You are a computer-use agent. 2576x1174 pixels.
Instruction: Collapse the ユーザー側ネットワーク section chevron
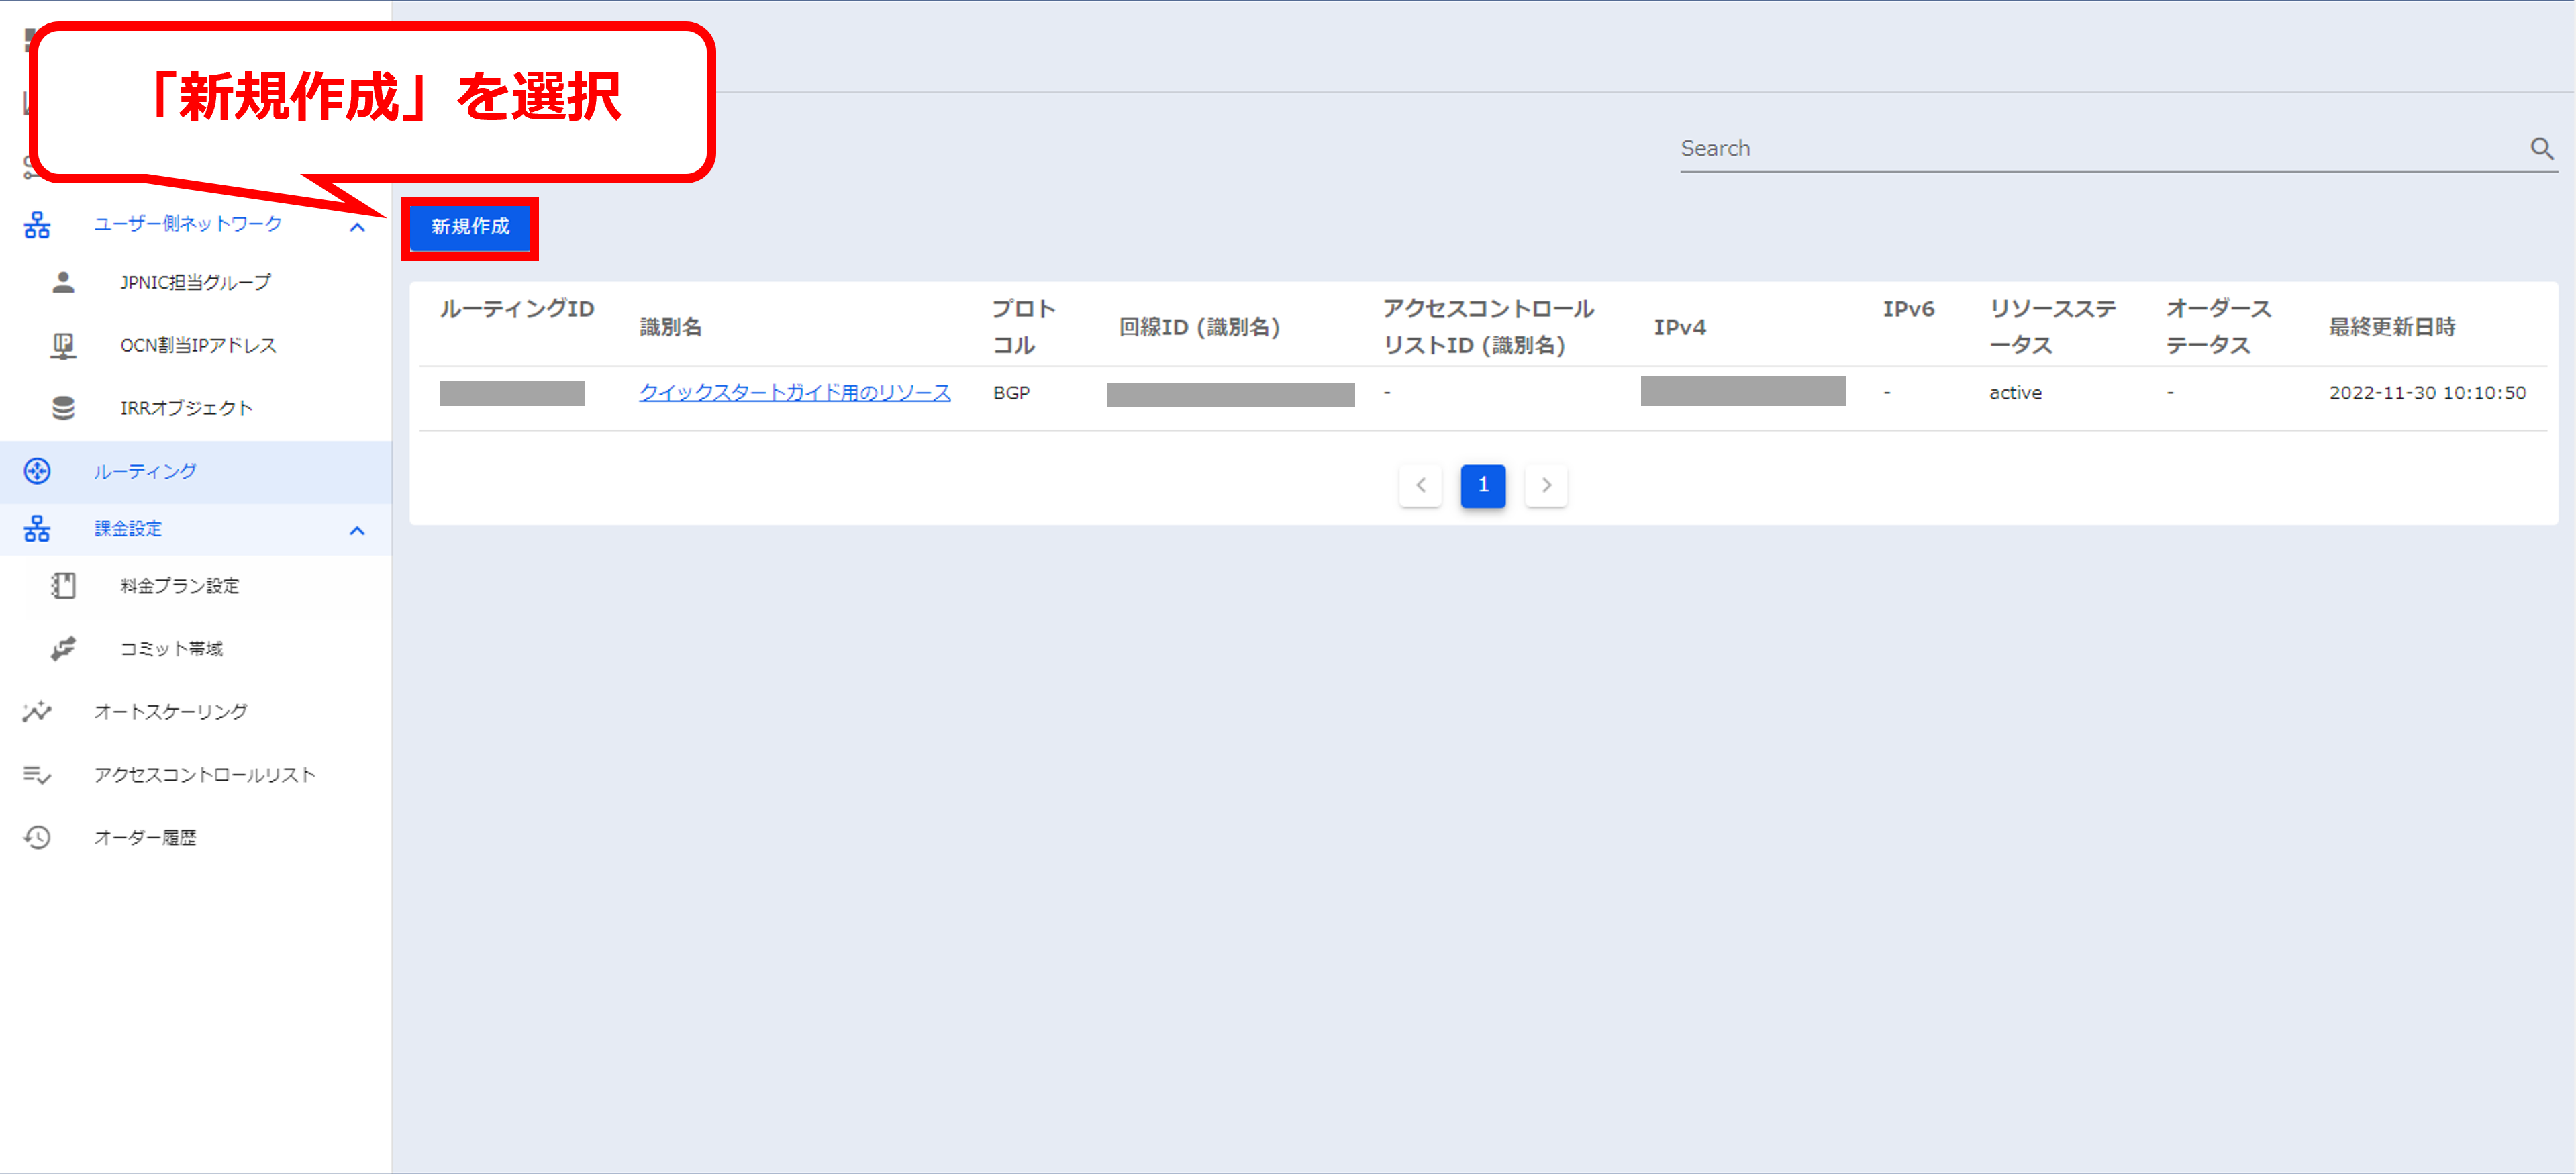(x=357, y=227)
